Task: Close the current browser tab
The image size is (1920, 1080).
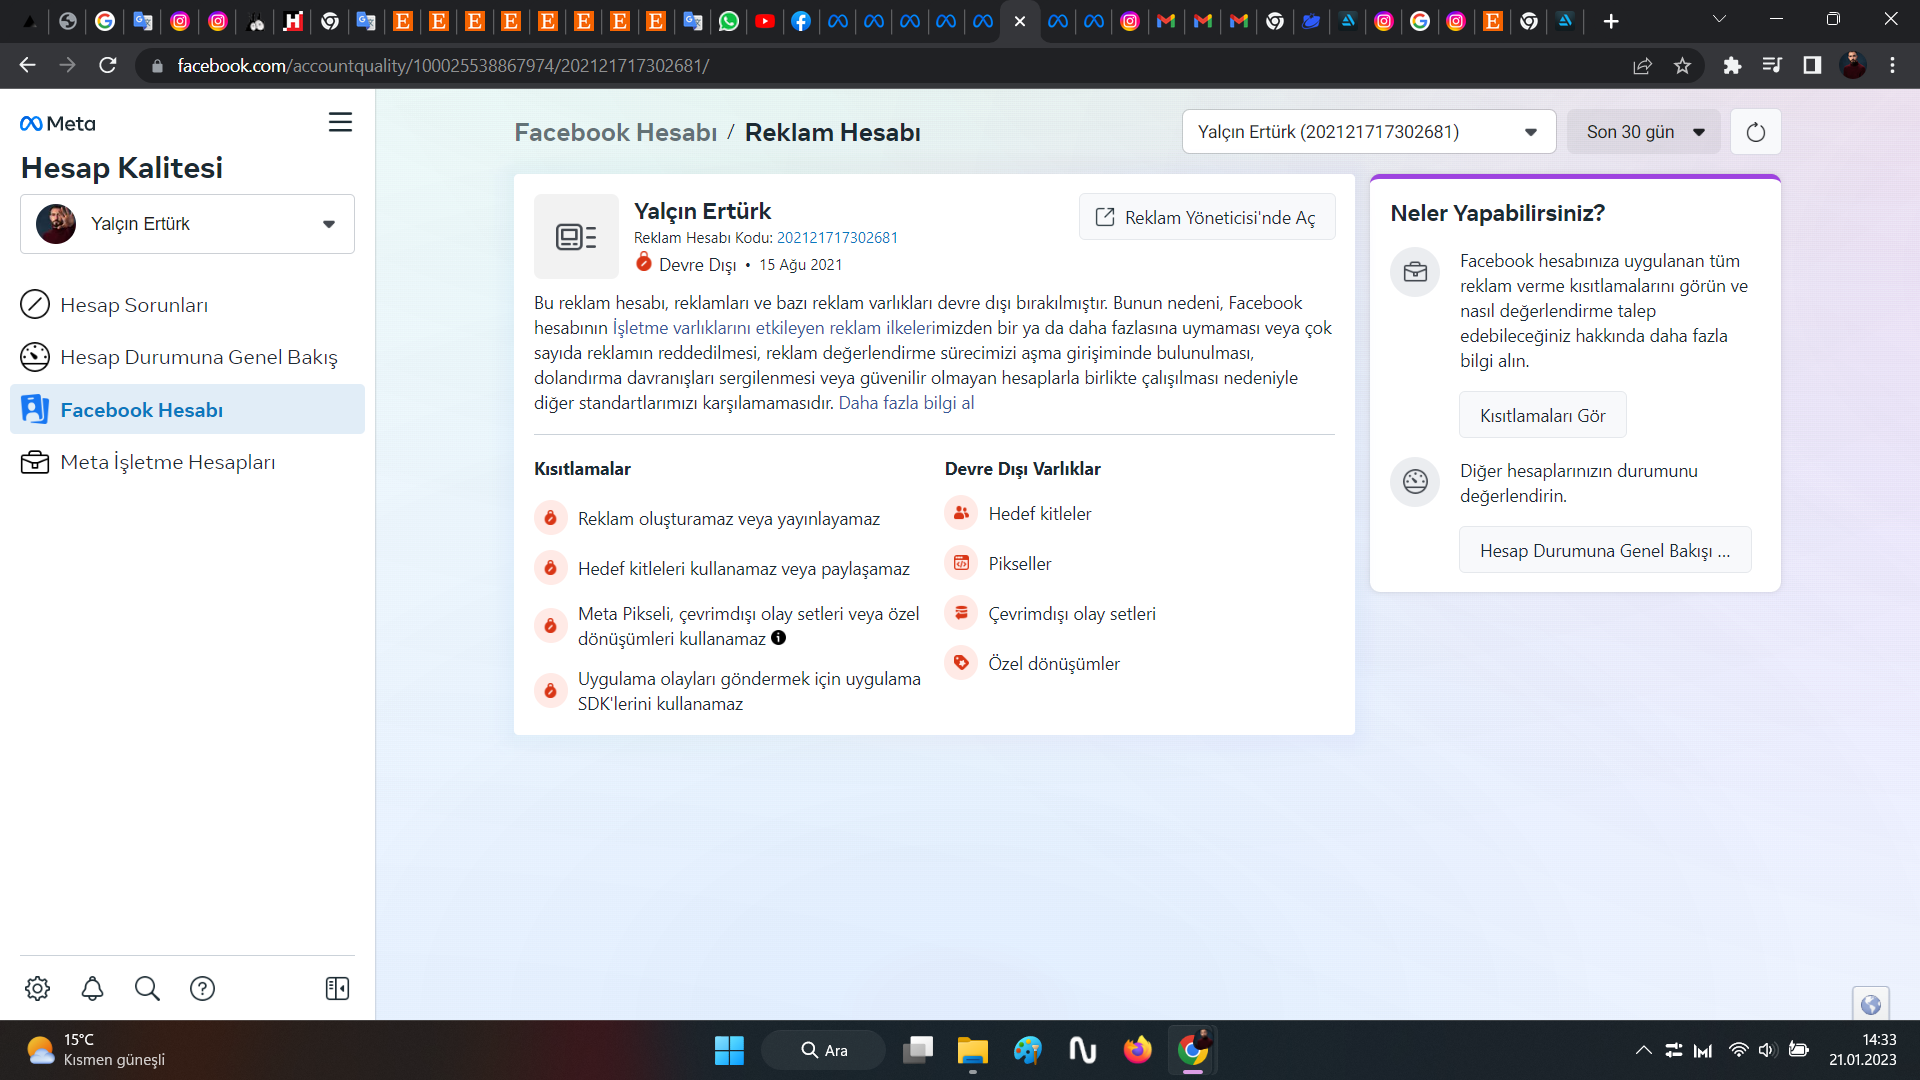Action: (1020, 21)
